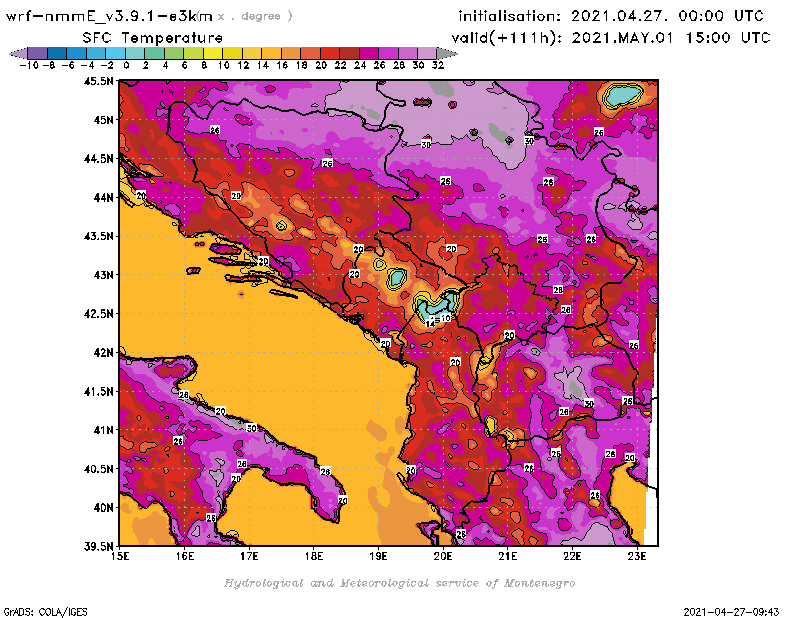This screenshot has height=618, width=800.
Task: Pick the light blue -4 to -2 swatch
Action: click(96, 53)
